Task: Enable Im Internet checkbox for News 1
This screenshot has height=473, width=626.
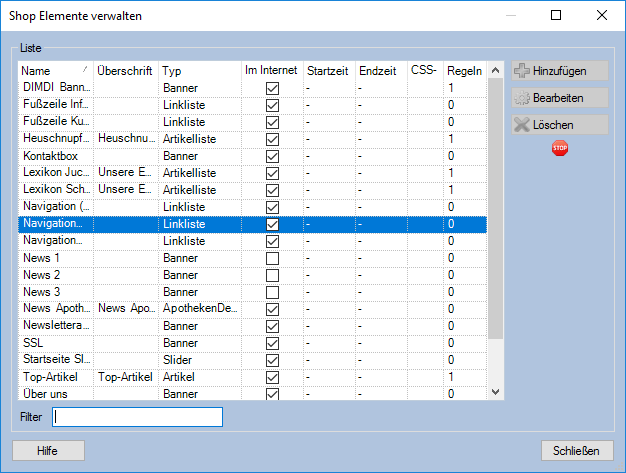Action: (x=272, y=258)
